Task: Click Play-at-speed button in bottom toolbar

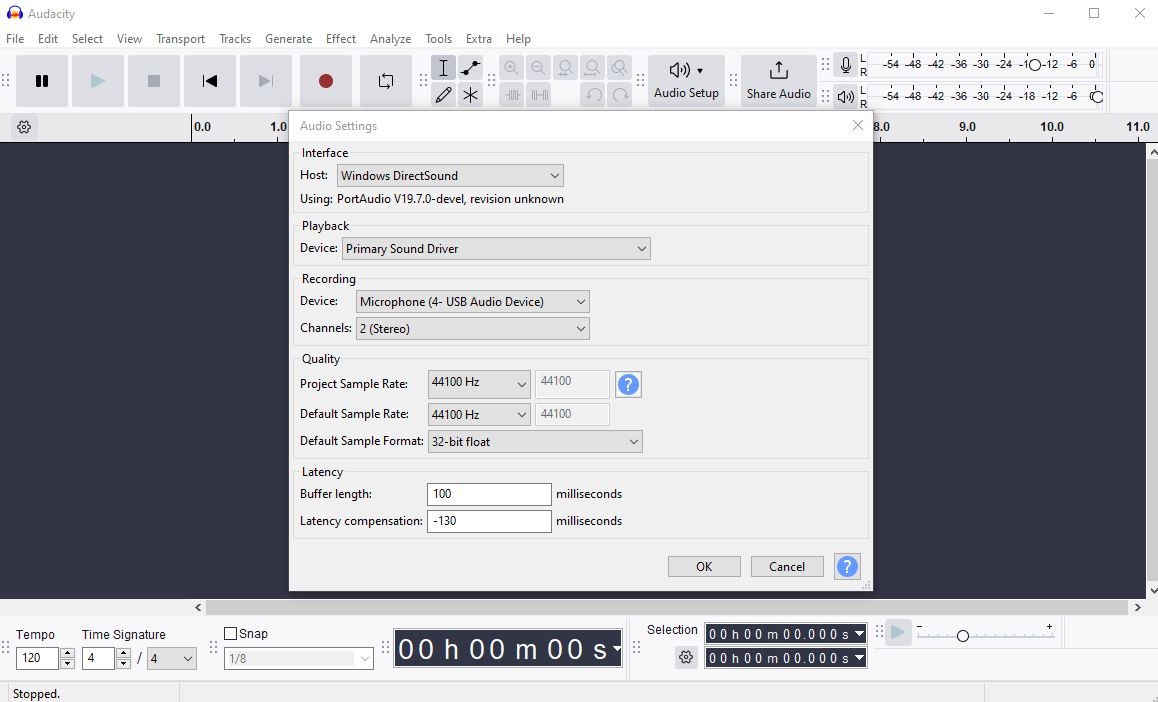Action: [x=898, y=633]
